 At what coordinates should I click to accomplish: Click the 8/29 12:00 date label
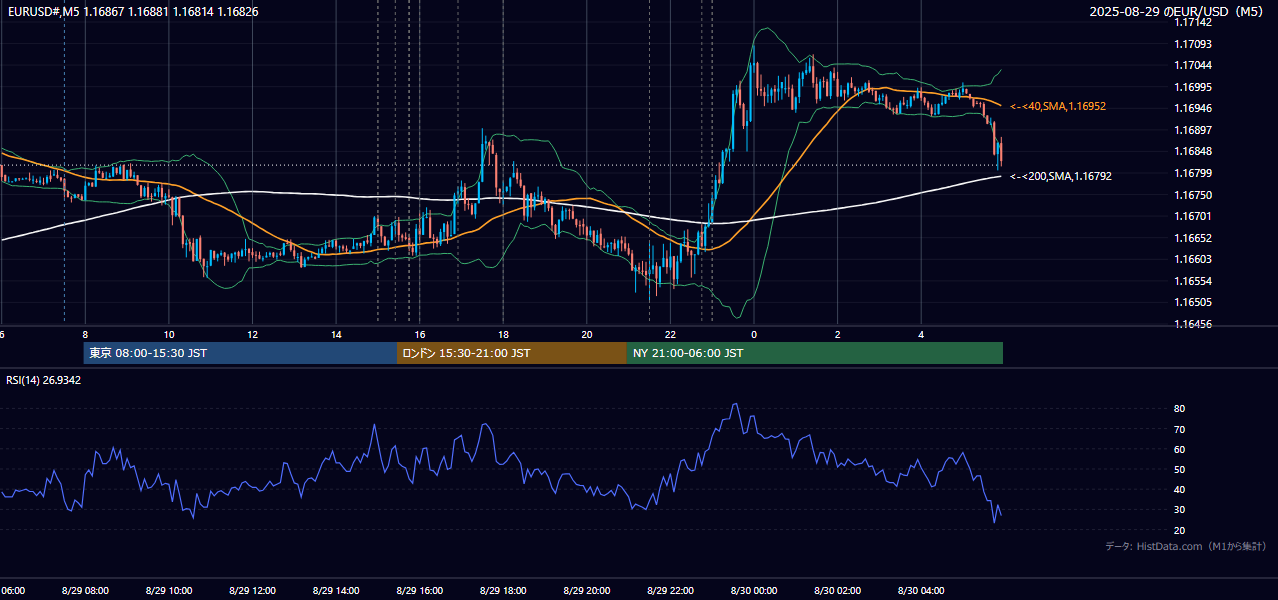pyautogui.click(x=252, y=590)
